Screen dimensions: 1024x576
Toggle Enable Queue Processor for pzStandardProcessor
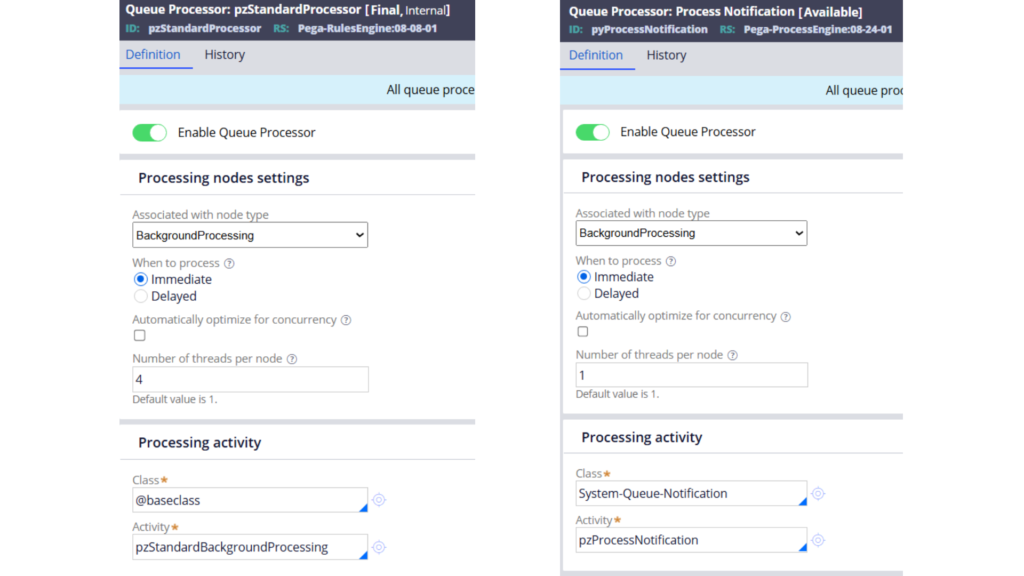point(150,132)
